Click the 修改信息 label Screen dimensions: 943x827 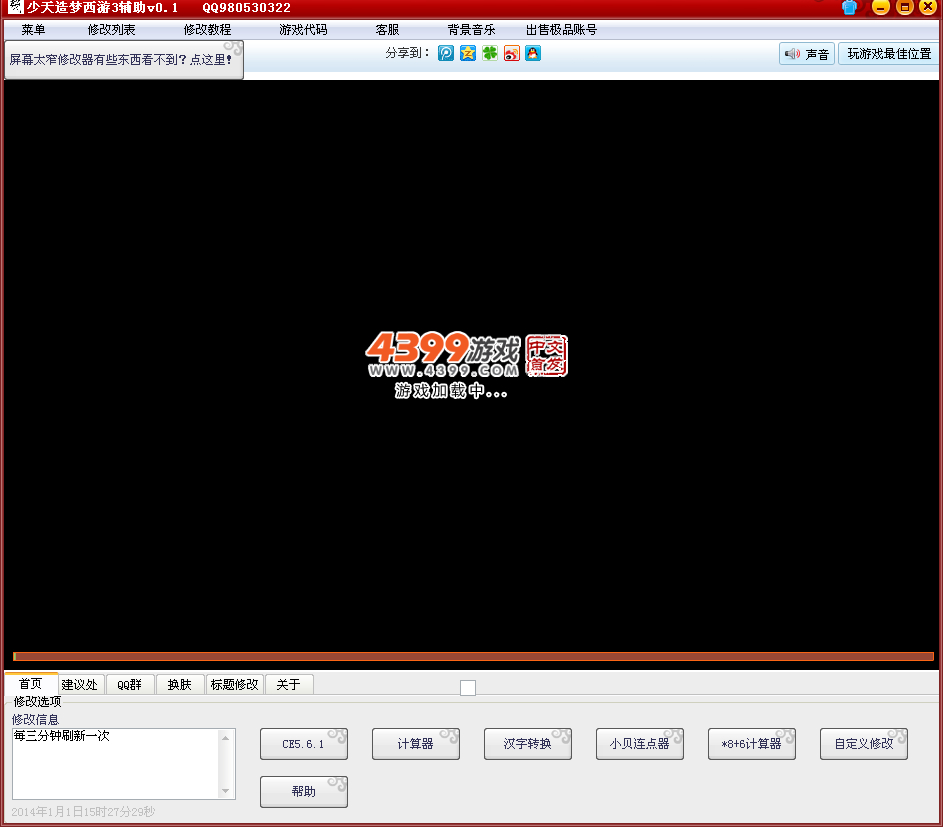point(35,719)
